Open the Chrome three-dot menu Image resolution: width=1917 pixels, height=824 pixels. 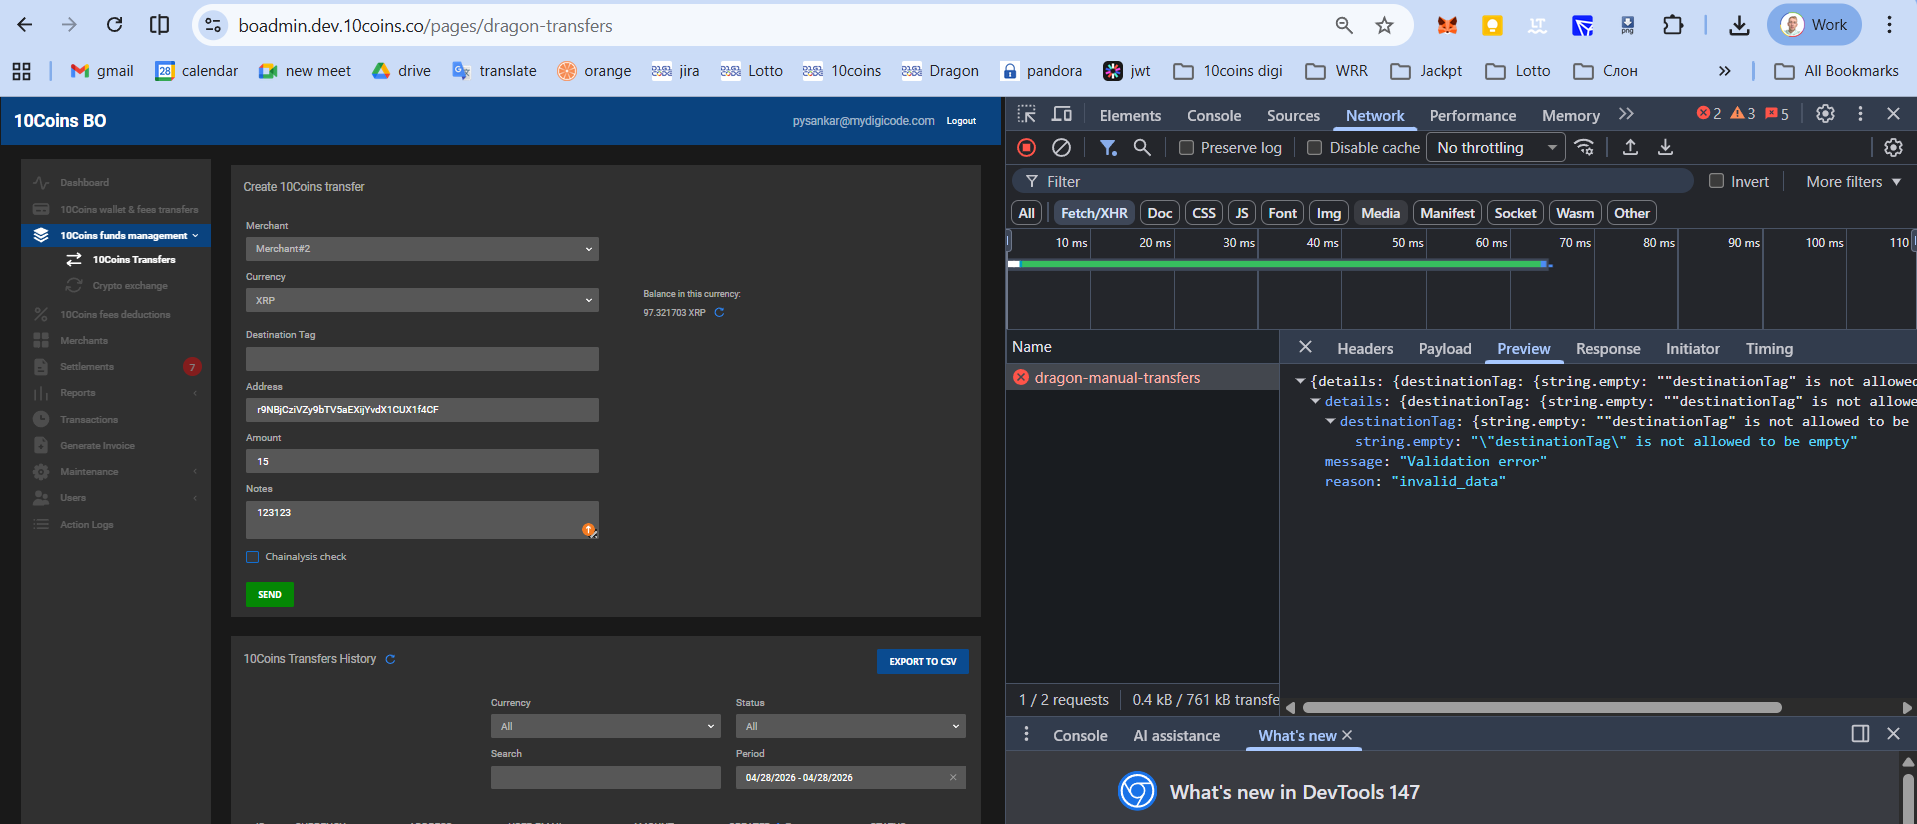pos(1889,25)
